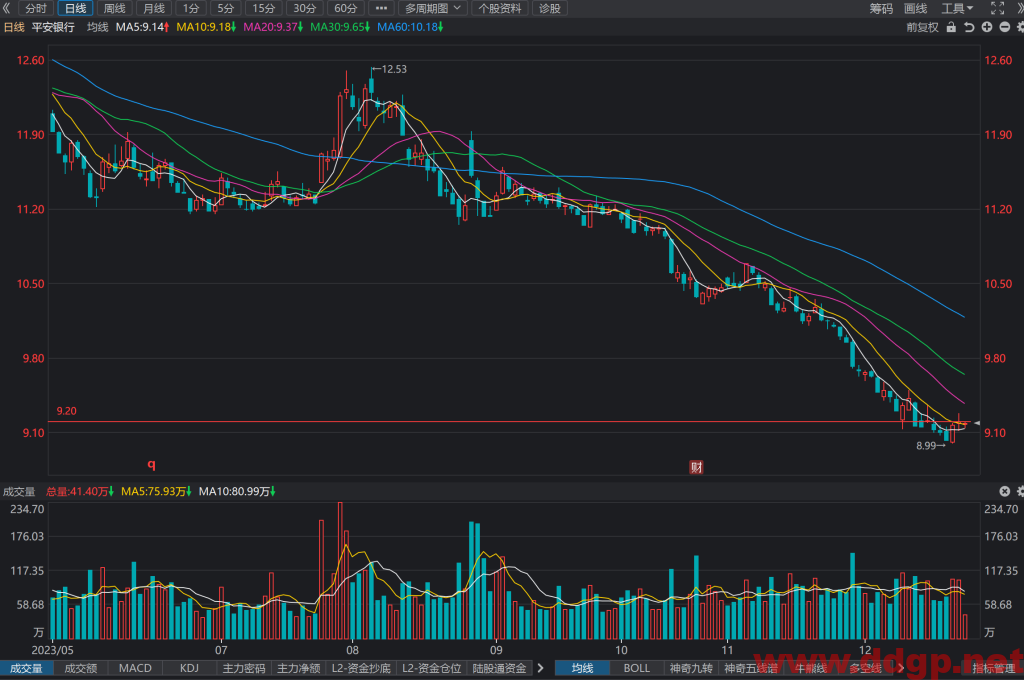Click the 财 financial report marker
Image resolution: width=1024 pixels, height=680 pixels.
(x=696, y=467)
